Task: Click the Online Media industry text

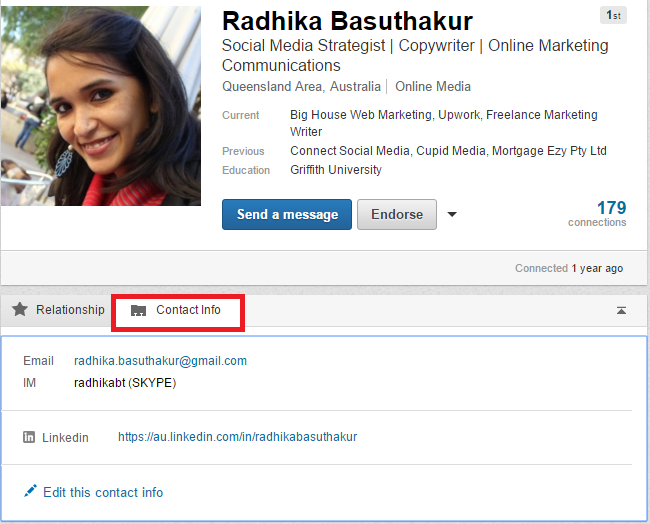Action: pyautogui.click(x=433, y=86)
